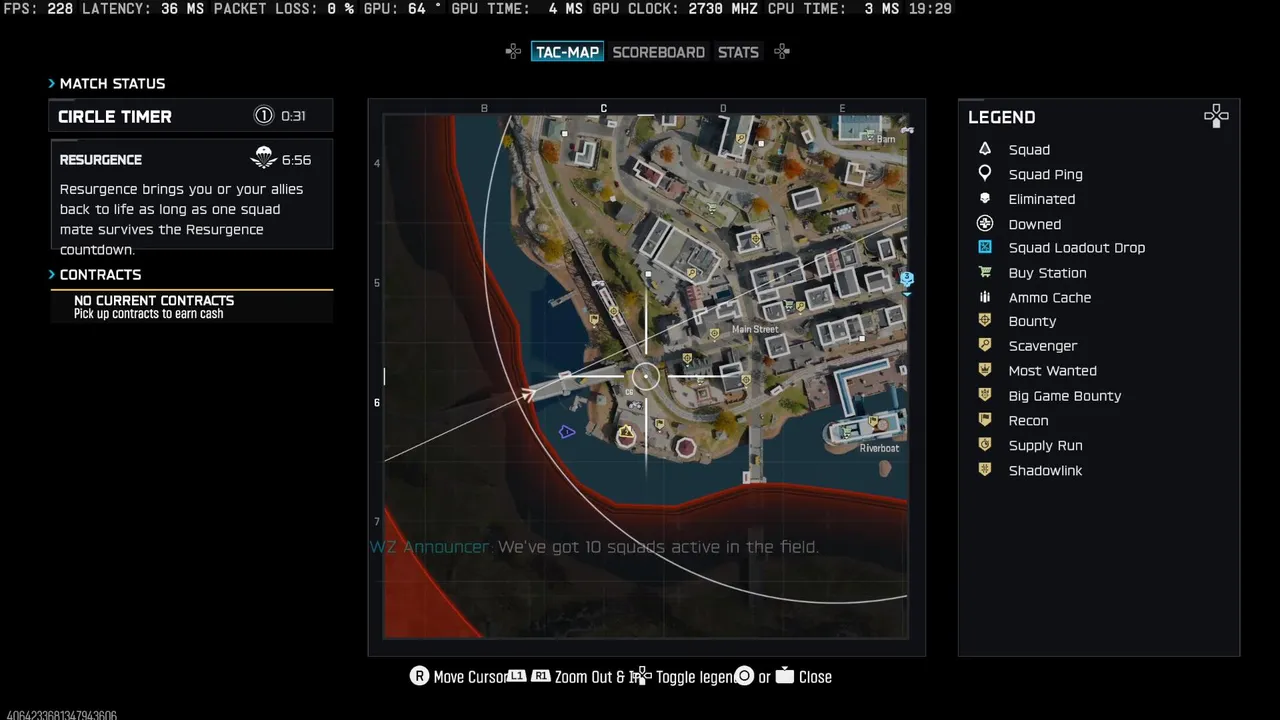Screen dimensions: 1280x720
Task: Click the NO CURRENT CONTRACTS text
Action: click(154, 300)
